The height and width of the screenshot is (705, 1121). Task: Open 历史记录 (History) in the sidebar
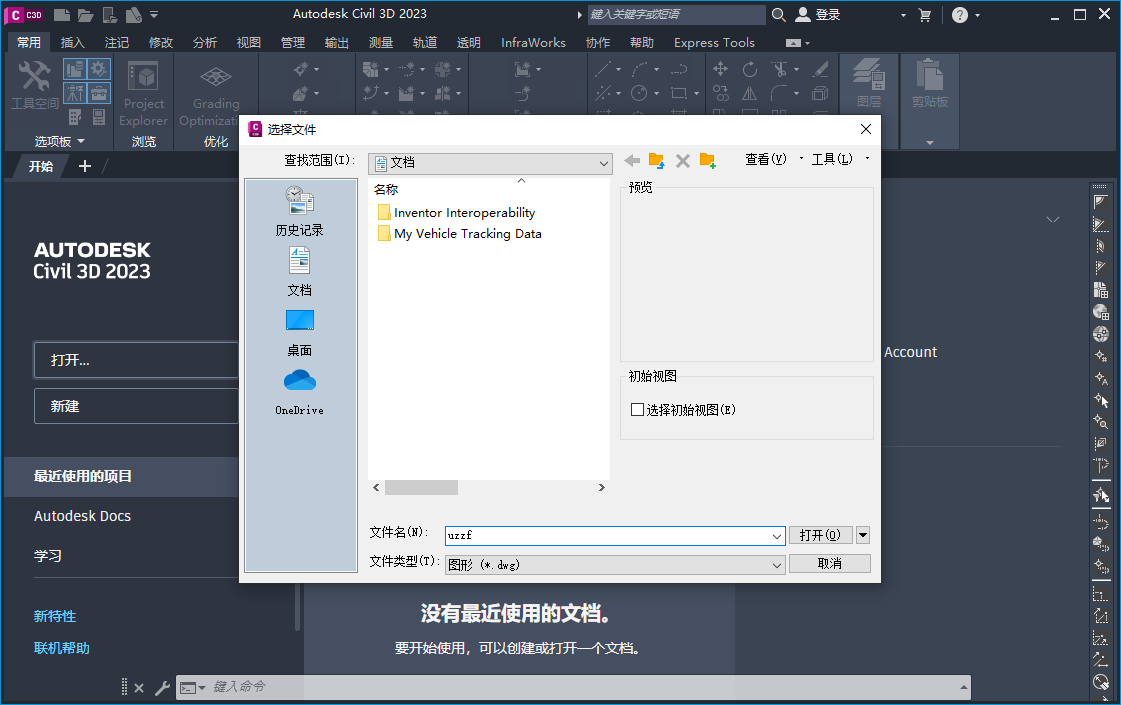[298, 210]
